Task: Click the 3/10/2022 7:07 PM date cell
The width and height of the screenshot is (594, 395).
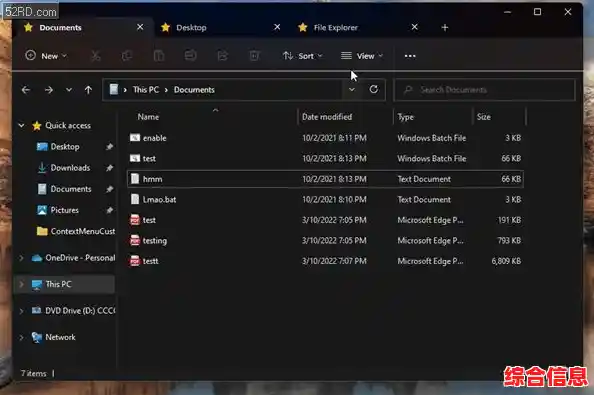Action: (x=334, y=261)
